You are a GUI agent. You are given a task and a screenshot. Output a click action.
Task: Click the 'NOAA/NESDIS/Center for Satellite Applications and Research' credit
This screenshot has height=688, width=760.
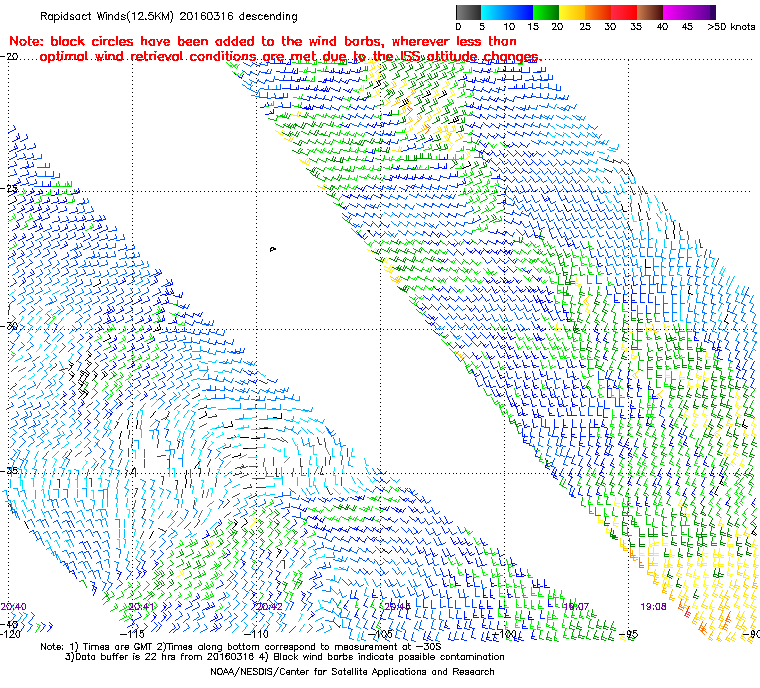coord(352,672)
